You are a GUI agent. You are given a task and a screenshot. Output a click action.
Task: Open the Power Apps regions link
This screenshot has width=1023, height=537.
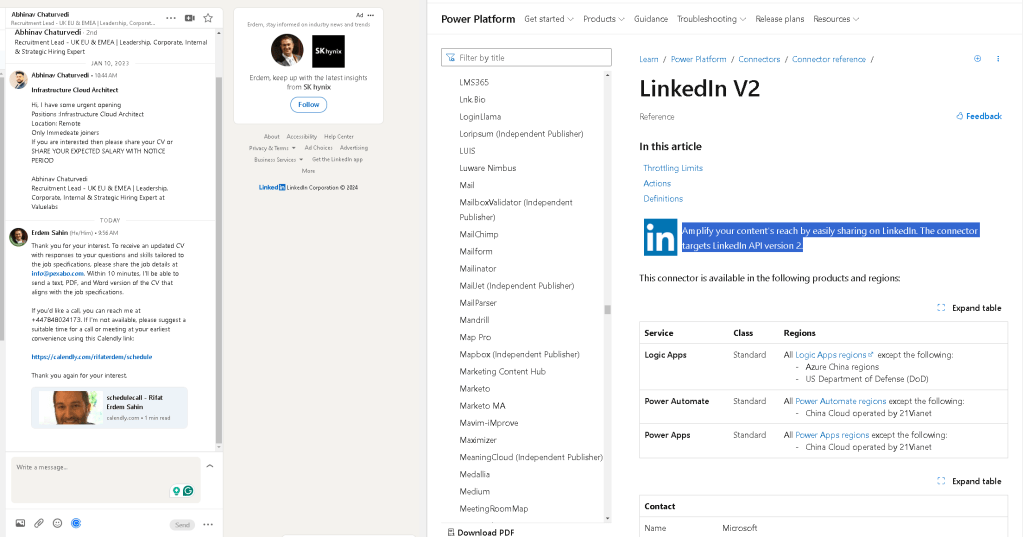click(x=832, y=435)
